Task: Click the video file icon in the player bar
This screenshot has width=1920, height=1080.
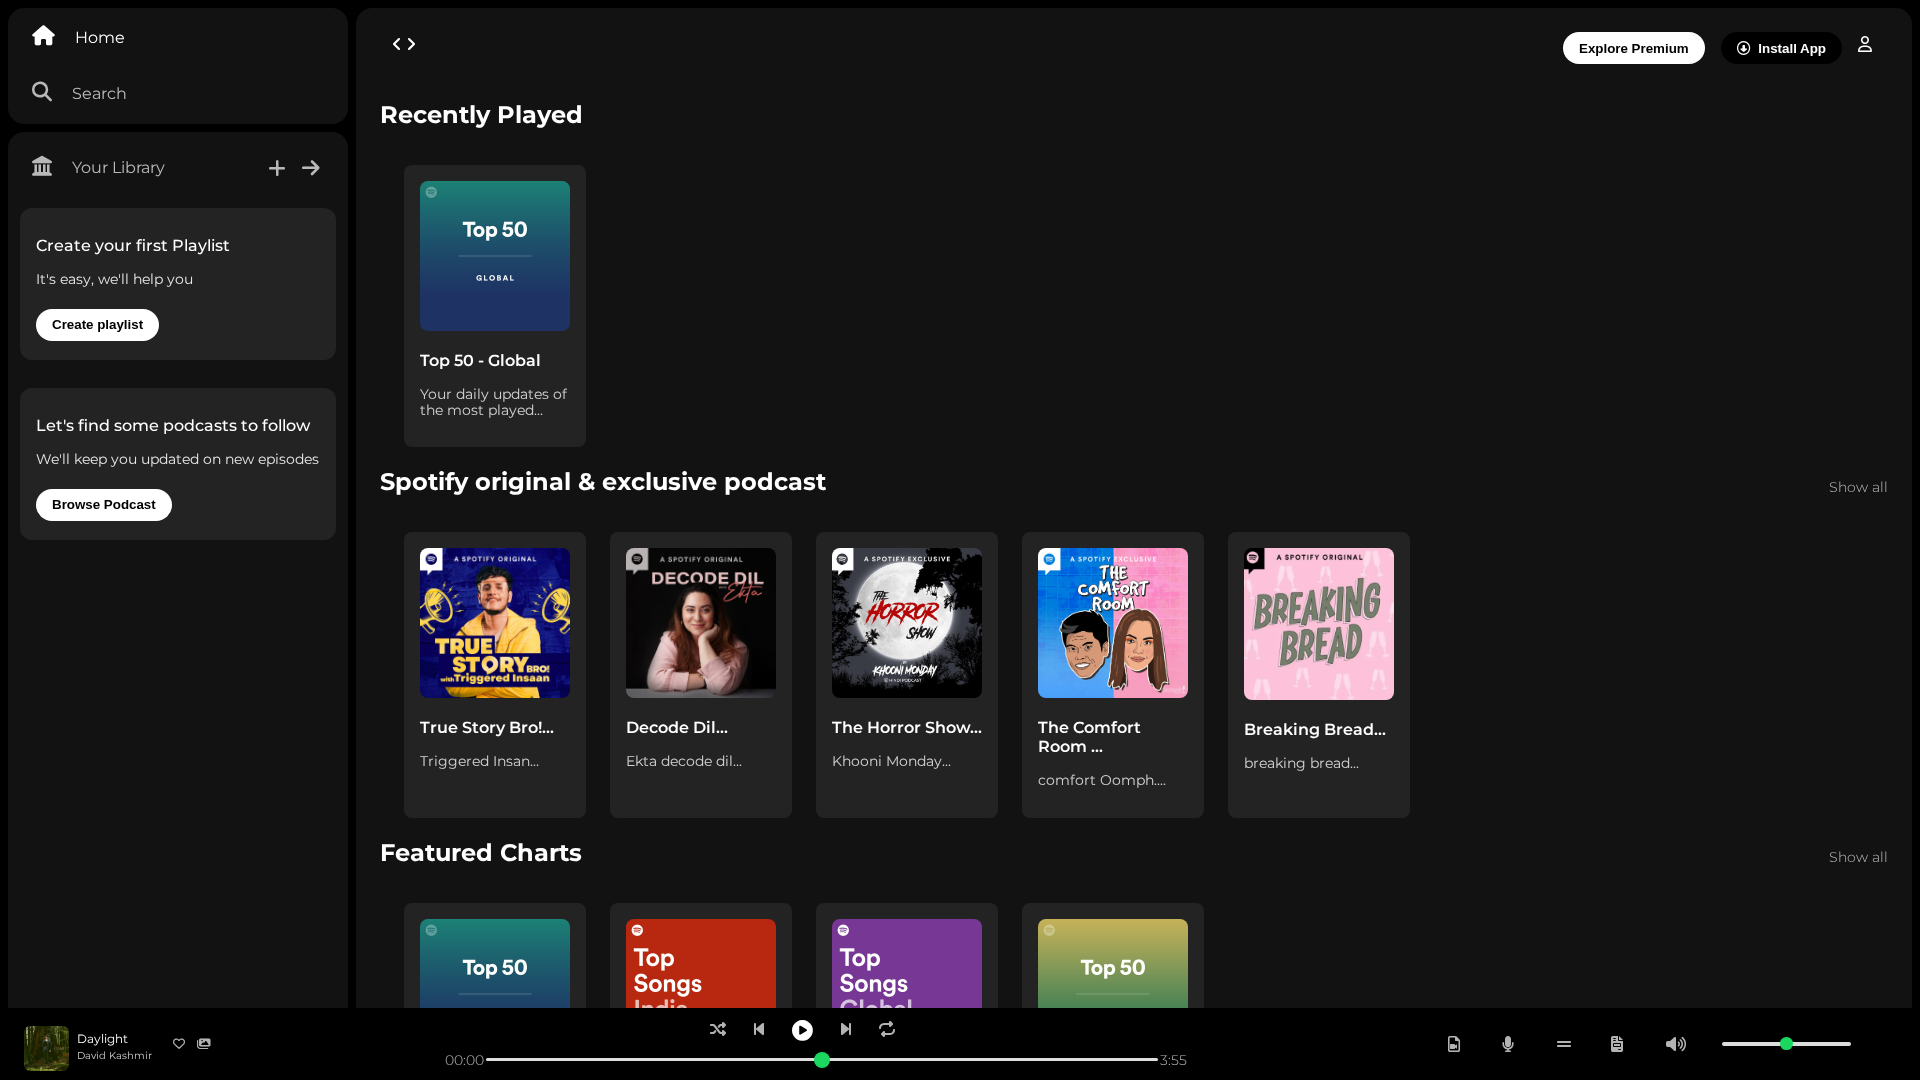Action: (1454, 1044)
